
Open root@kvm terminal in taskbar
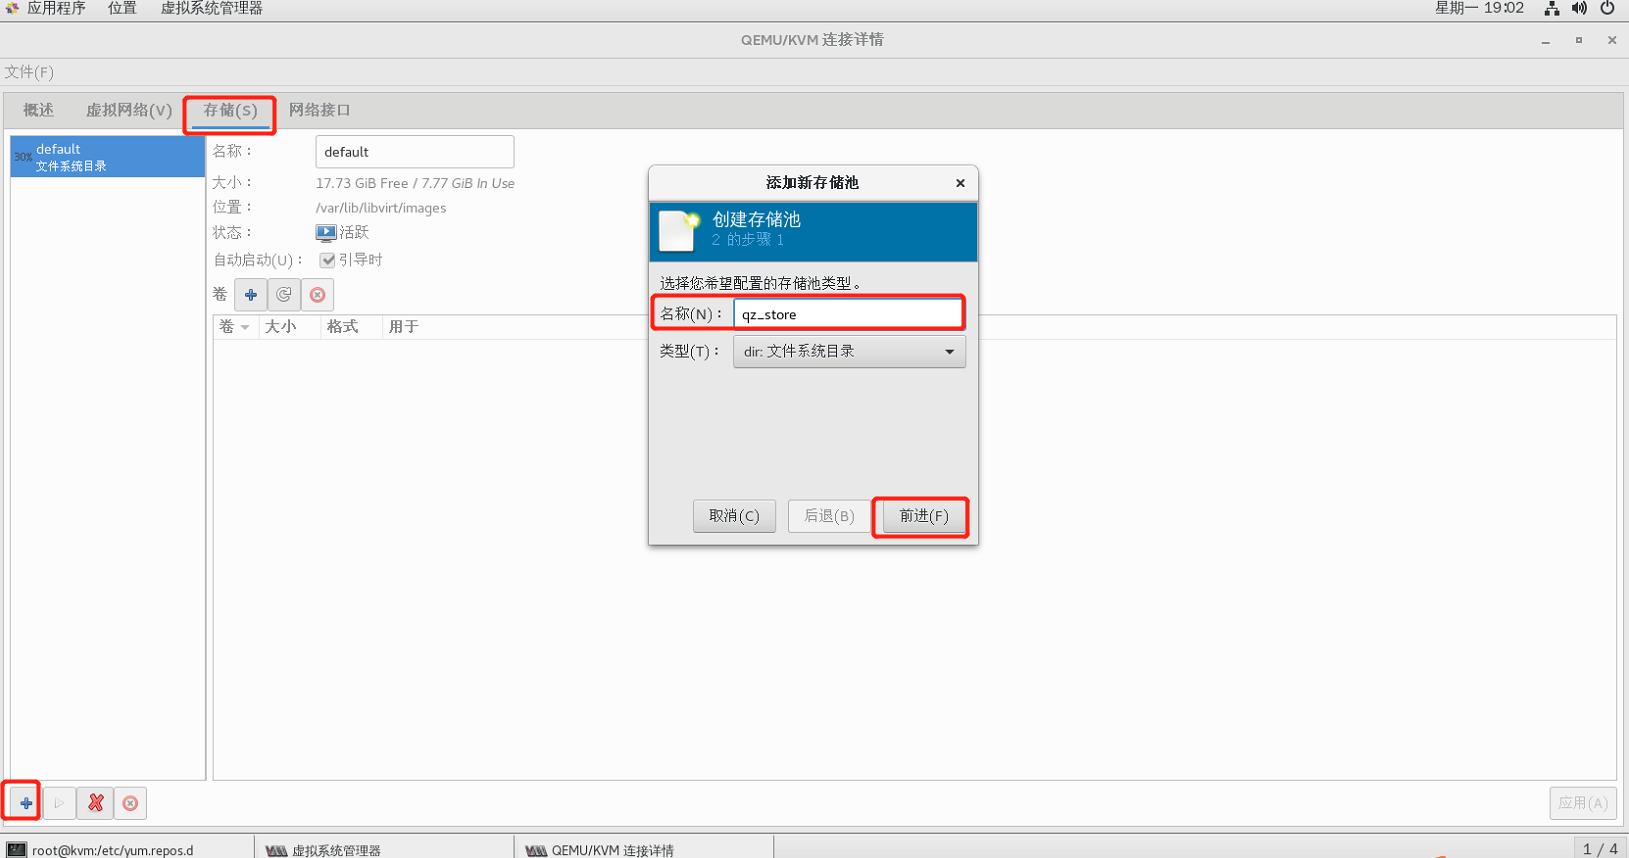pyautogui.click(x=128, y=849)
